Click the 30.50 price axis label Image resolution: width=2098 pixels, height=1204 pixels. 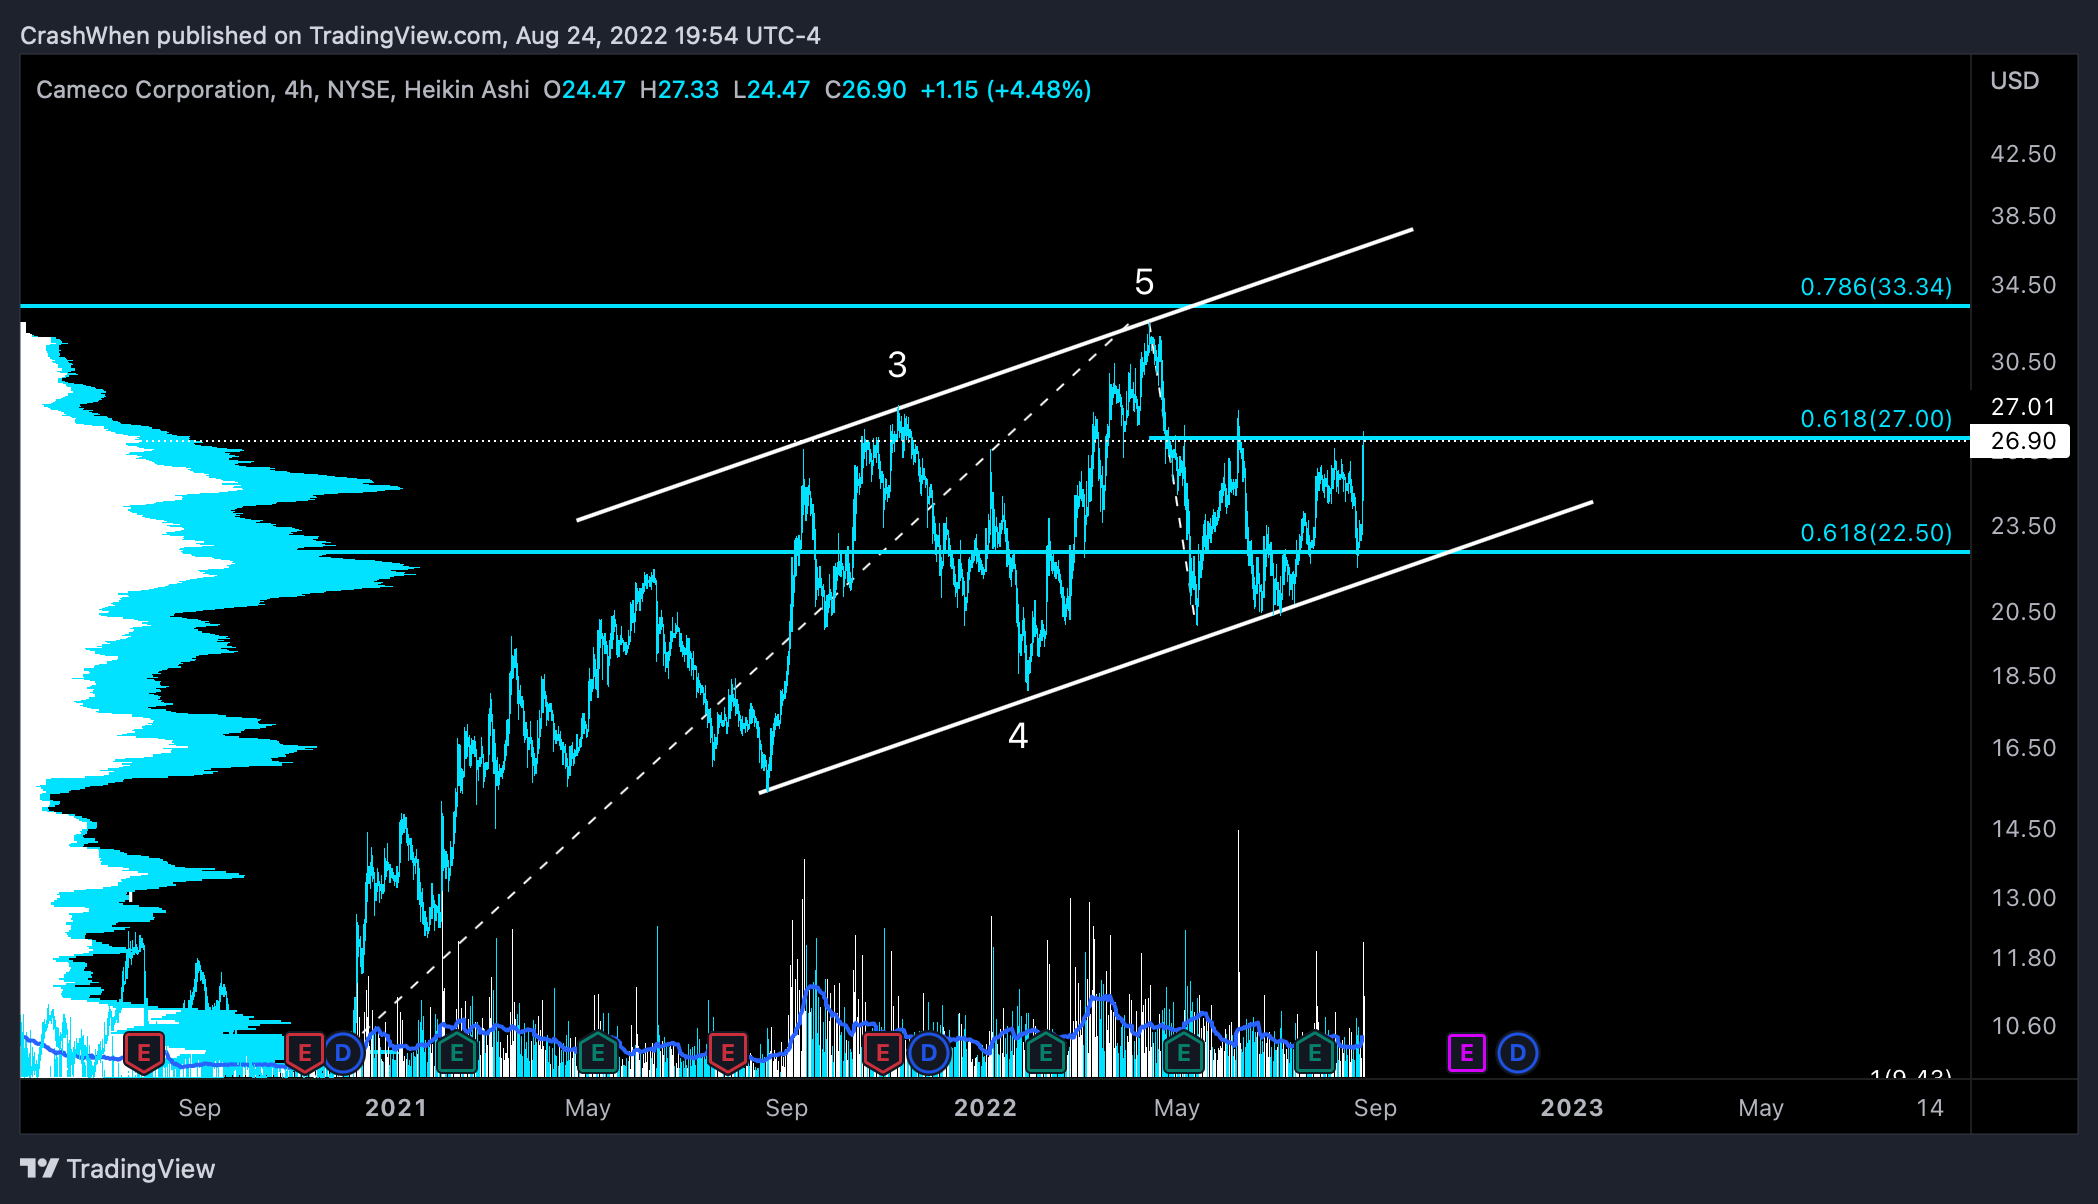2023,362
